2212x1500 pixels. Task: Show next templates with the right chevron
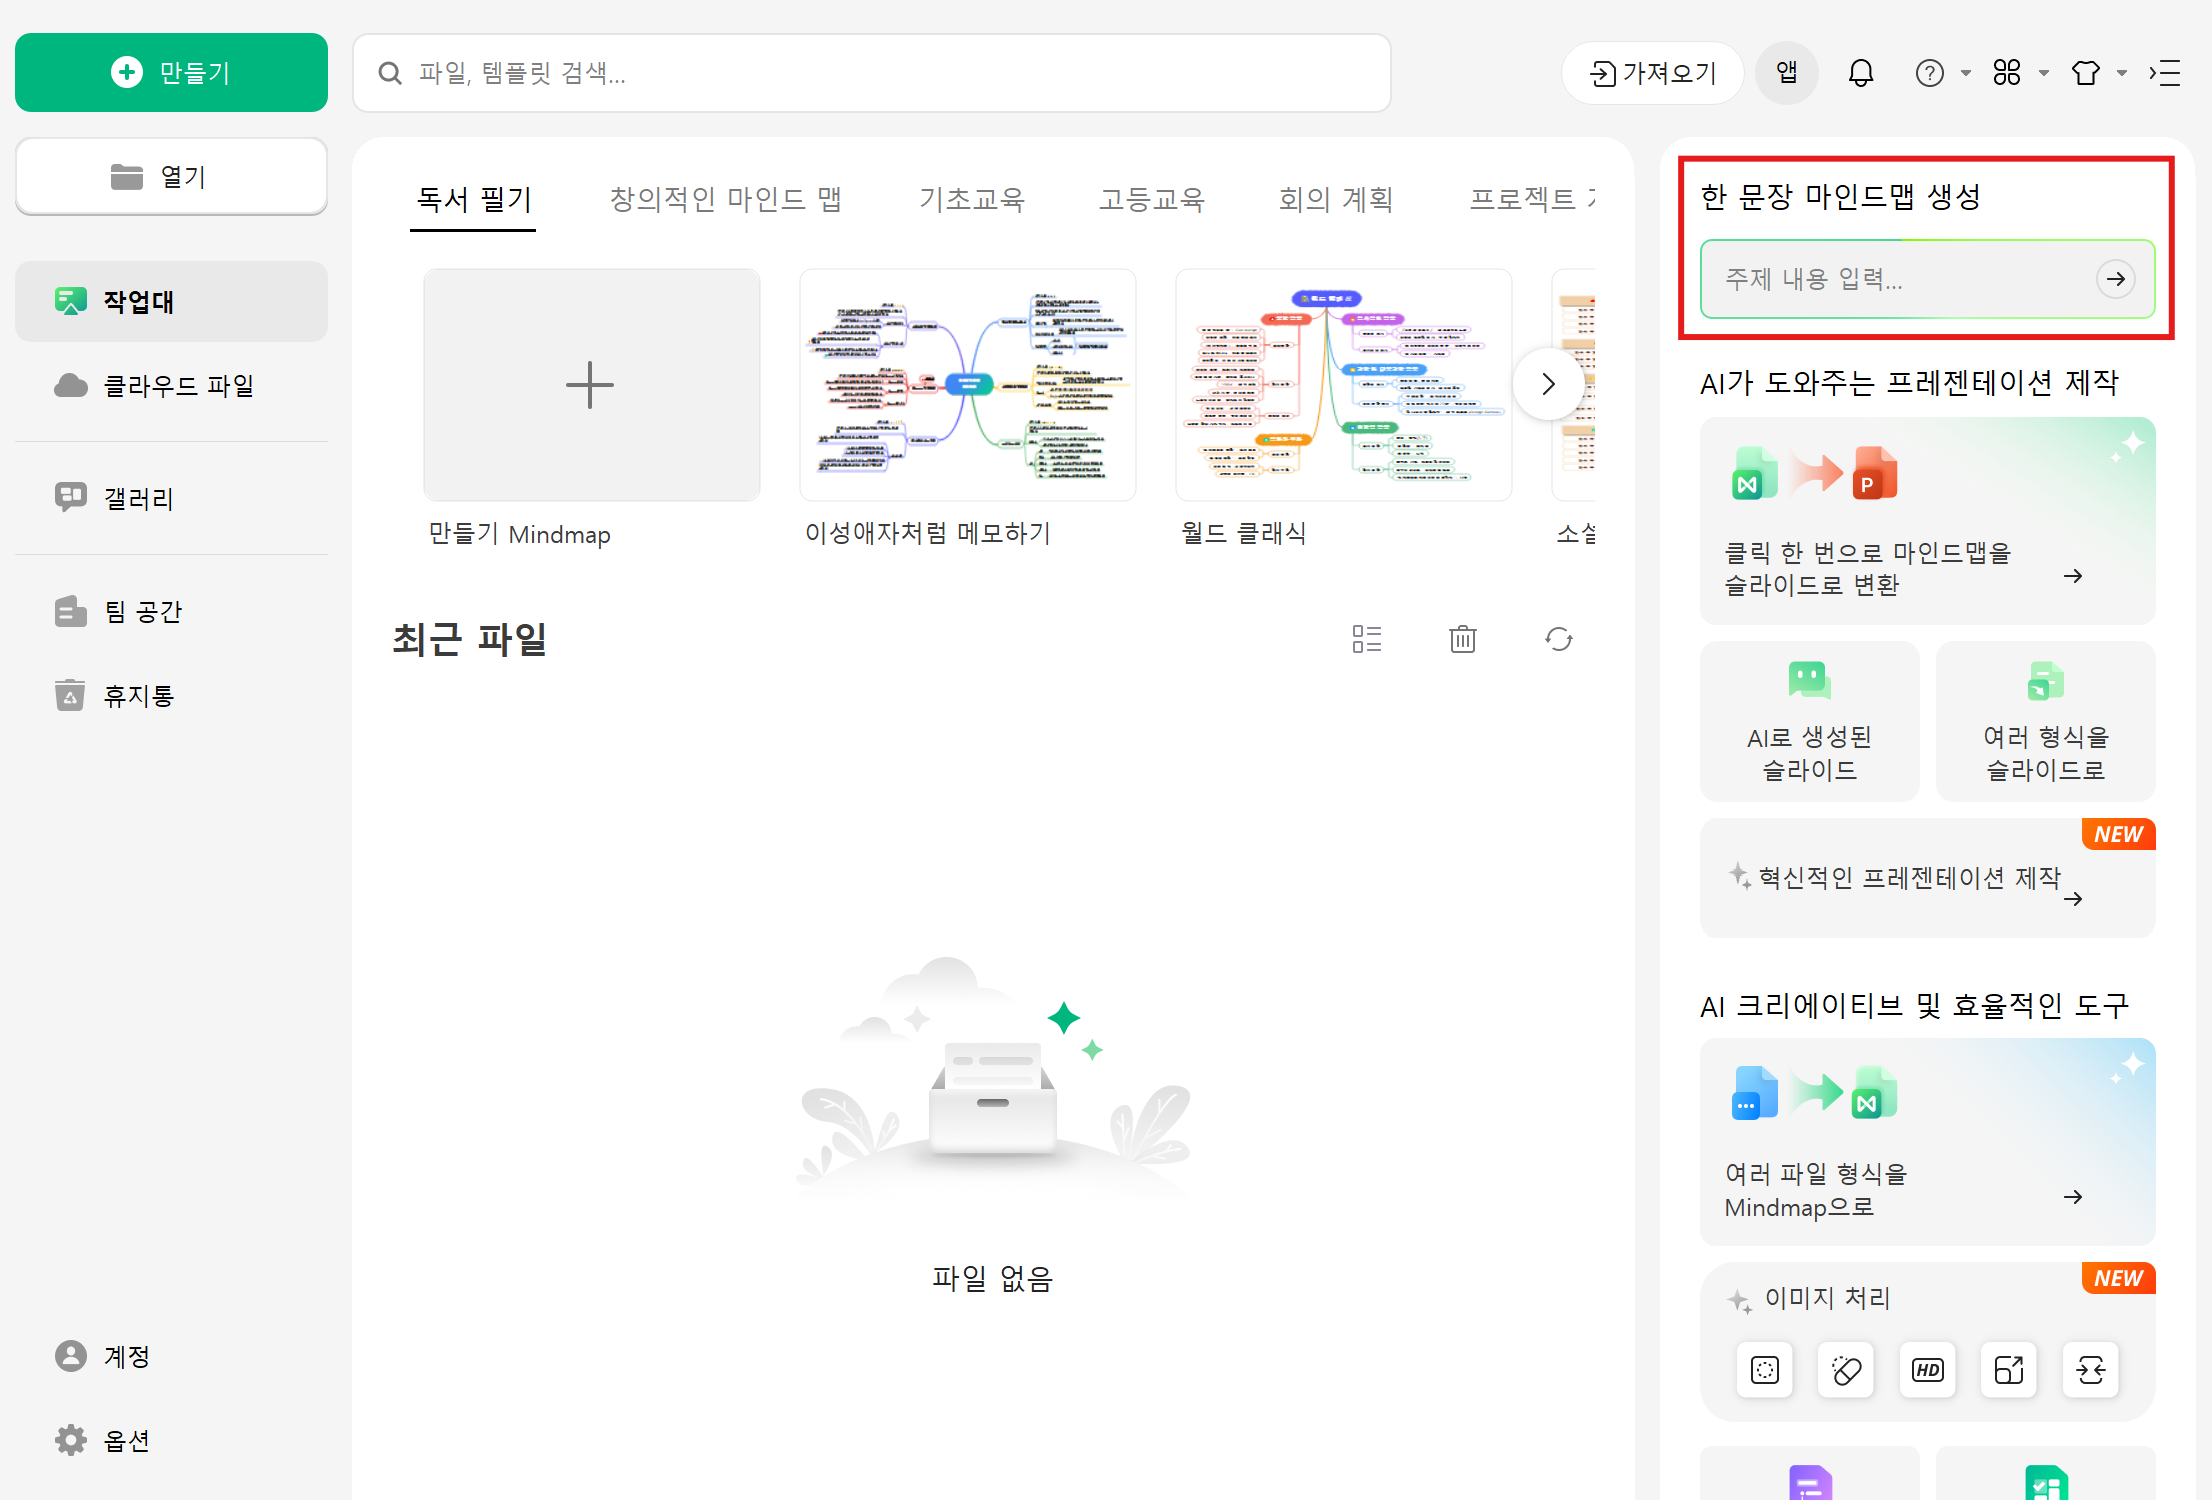pos(1548,384)
